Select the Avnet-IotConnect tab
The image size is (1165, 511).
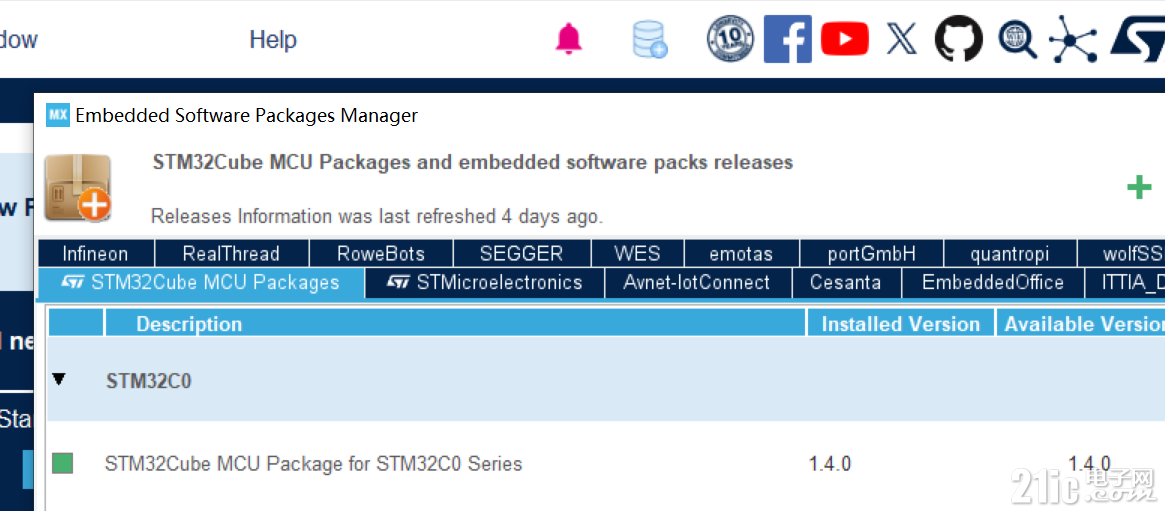(x=698, y=283)
